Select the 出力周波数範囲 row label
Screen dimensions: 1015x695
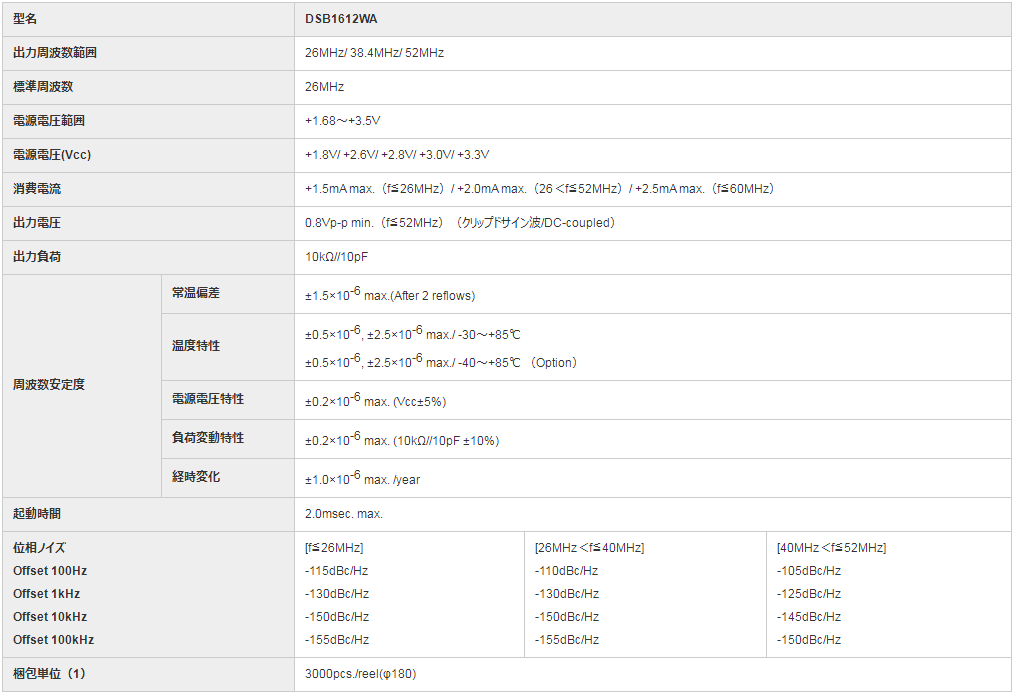(x=55, y=53)
